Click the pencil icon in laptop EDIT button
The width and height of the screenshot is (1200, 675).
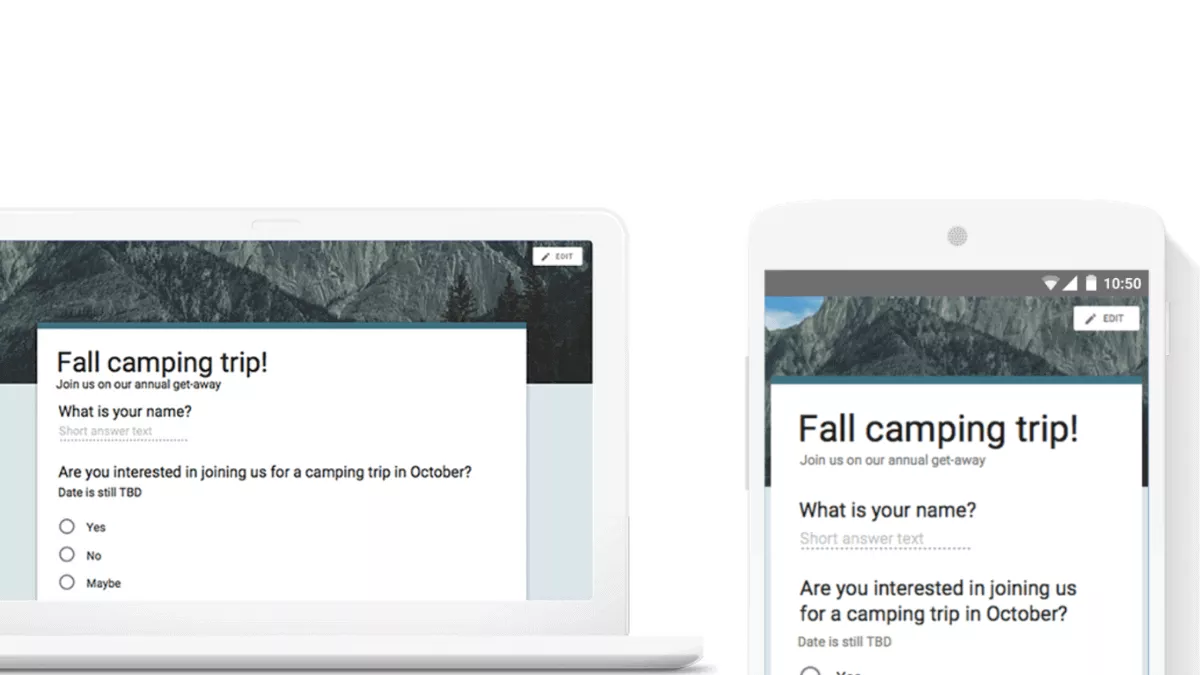pos(546,257)
